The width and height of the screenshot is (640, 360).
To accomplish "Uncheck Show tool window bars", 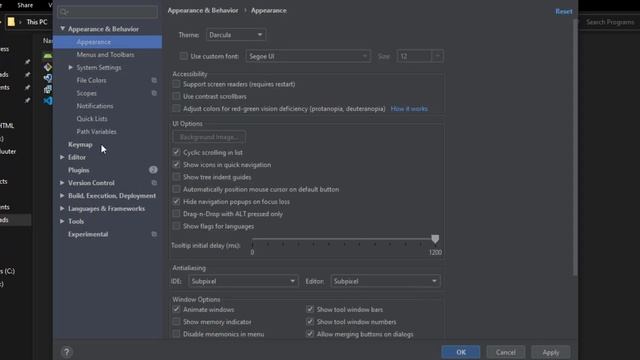I will (x=310, y=309).
